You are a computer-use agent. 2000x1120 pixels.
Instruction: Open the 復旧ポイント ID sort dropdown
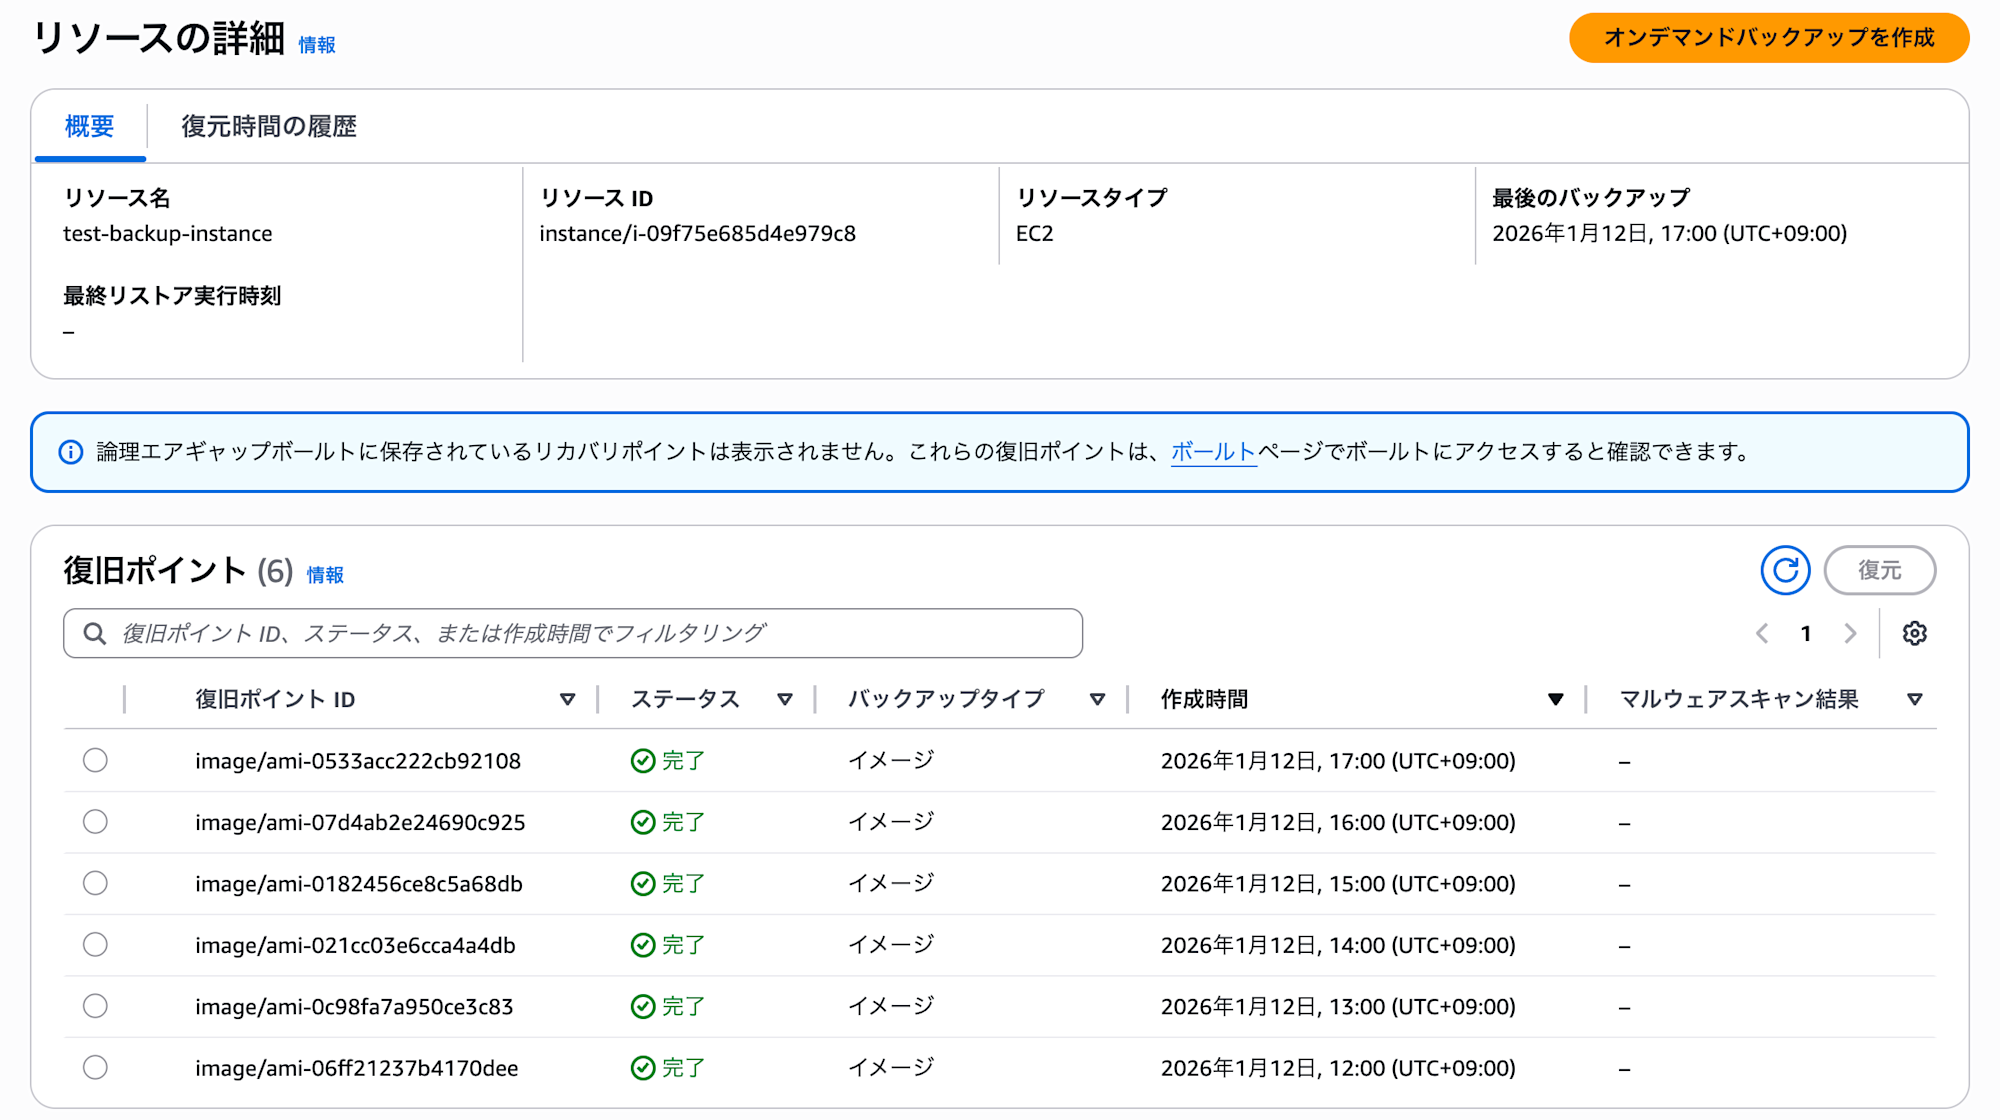(x=569, y=699)
